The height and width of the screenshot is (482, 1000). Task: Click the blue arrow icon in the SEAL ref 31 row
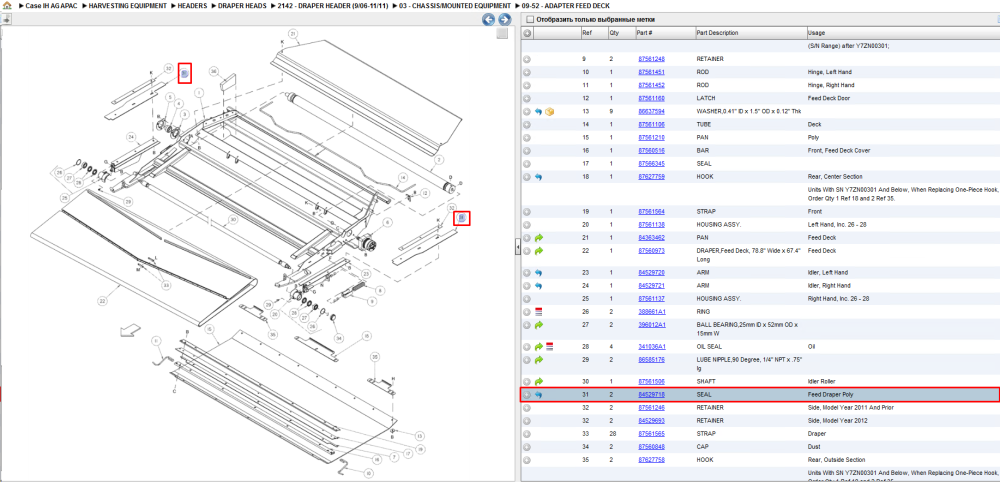tap(539, 395)
